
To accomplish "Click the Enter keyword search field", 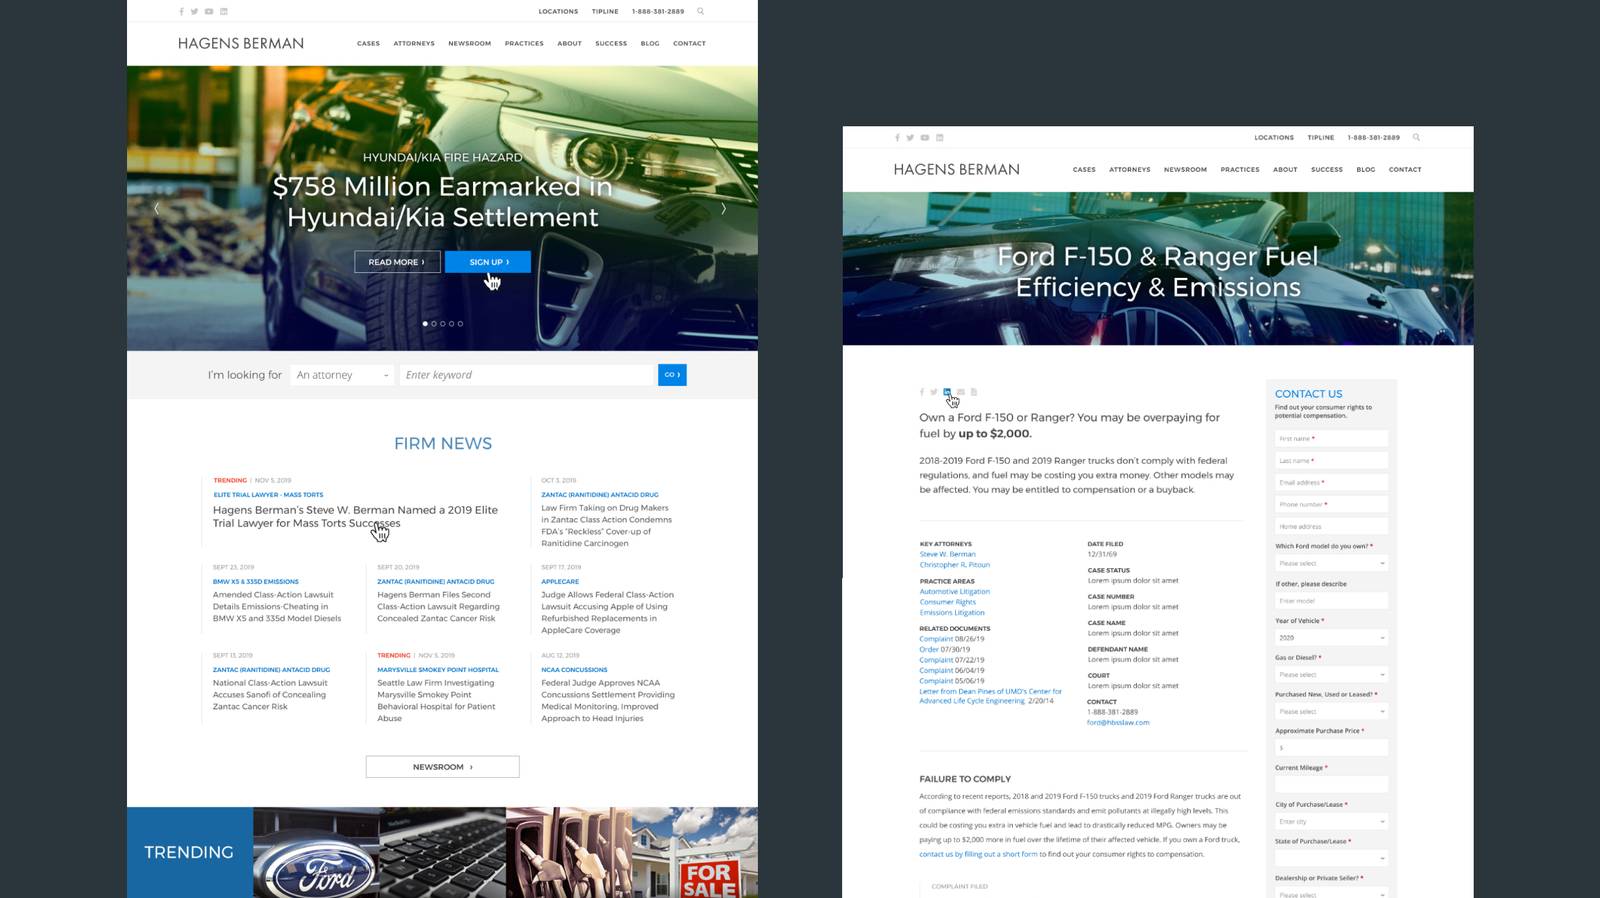I will pyautogui.click(x=526, y=375).
